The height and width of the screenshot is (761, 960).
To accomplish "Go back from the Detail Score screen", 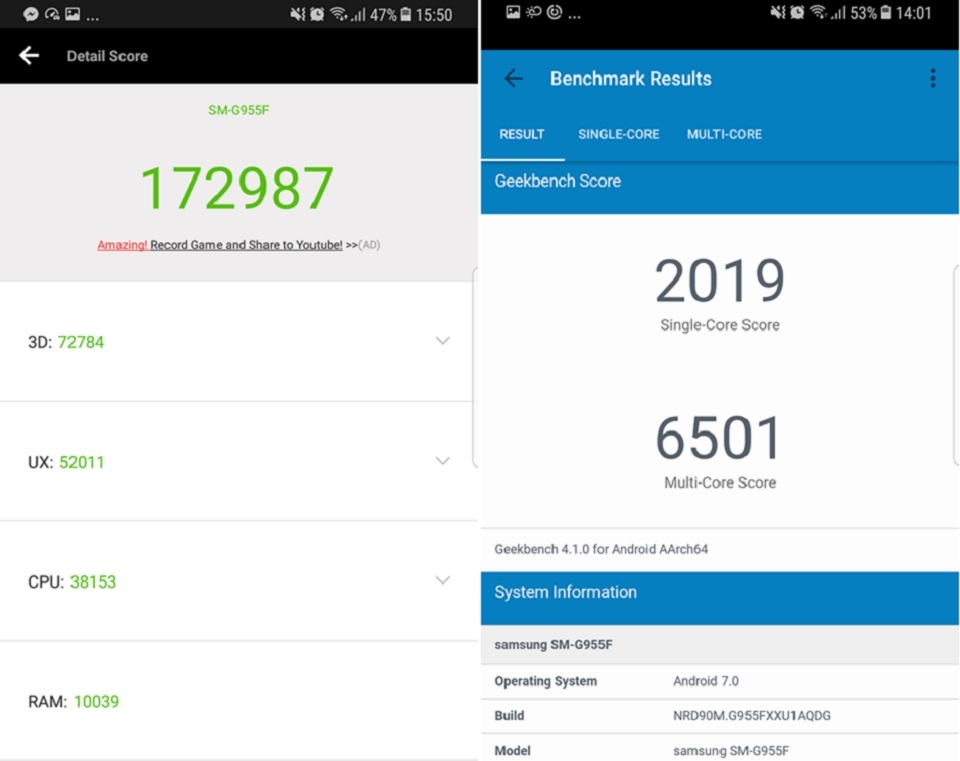I will pos(29,56).
